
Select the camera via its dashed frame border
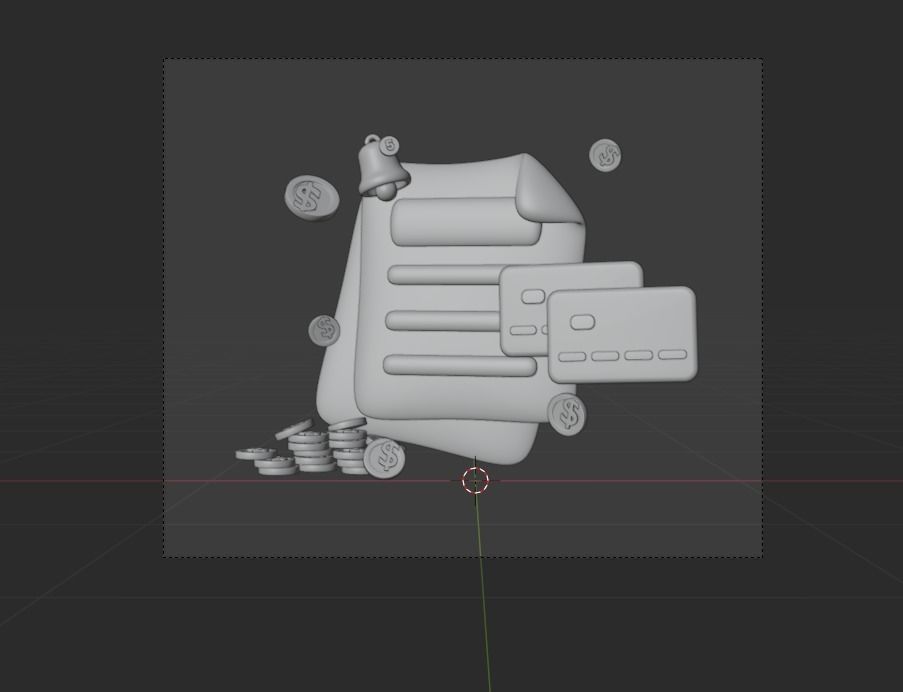[463, 58]
